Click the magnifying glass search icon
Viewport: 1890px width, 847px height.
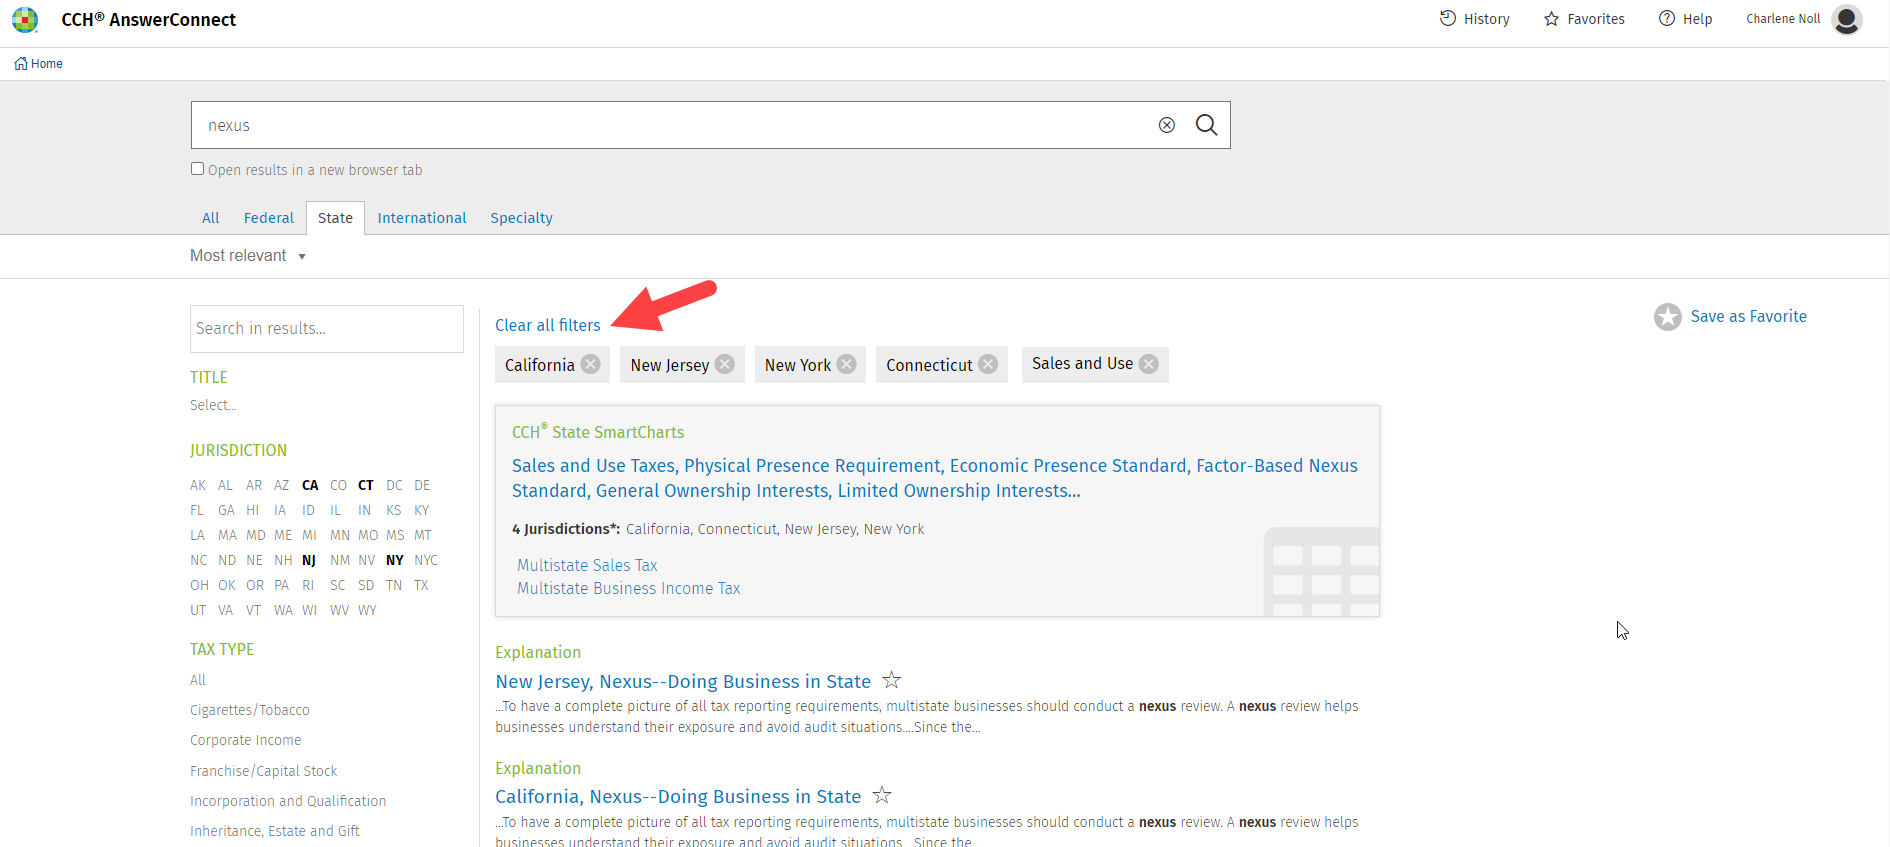point(1207,125)
